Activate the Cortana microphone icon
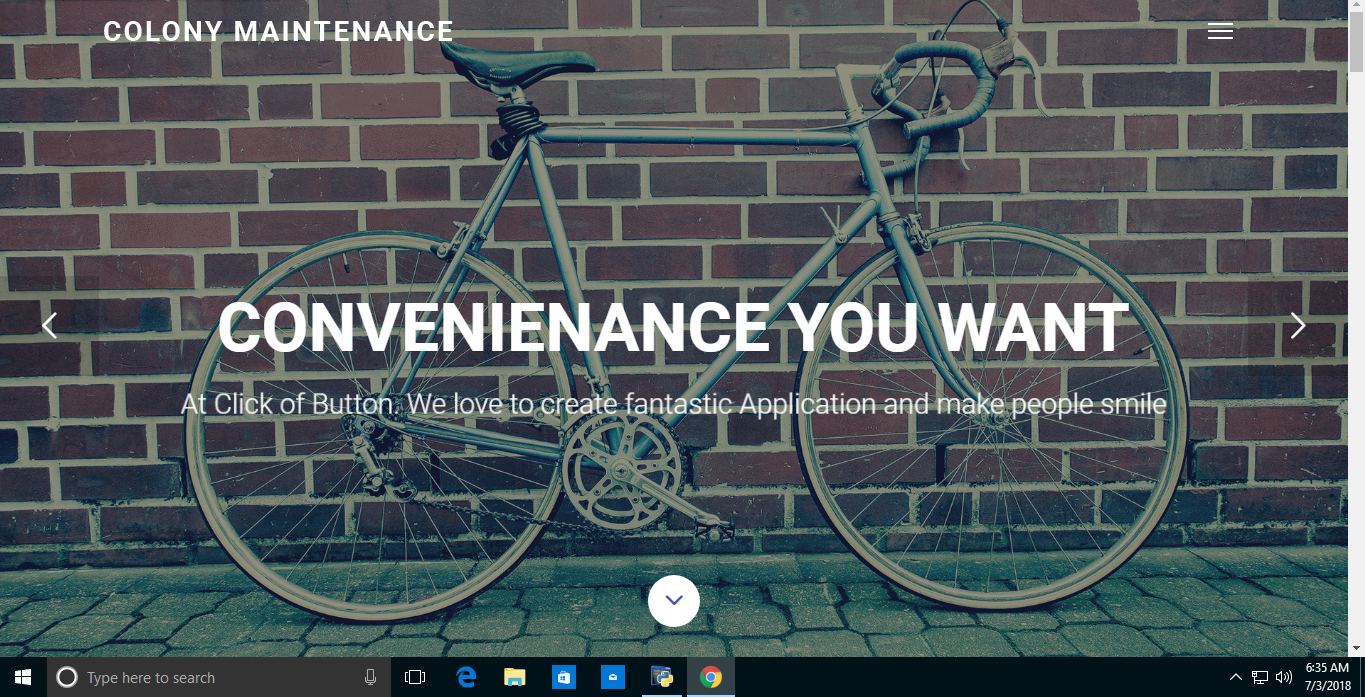The height and width of the screenshot is (697, 1365). 370,677
